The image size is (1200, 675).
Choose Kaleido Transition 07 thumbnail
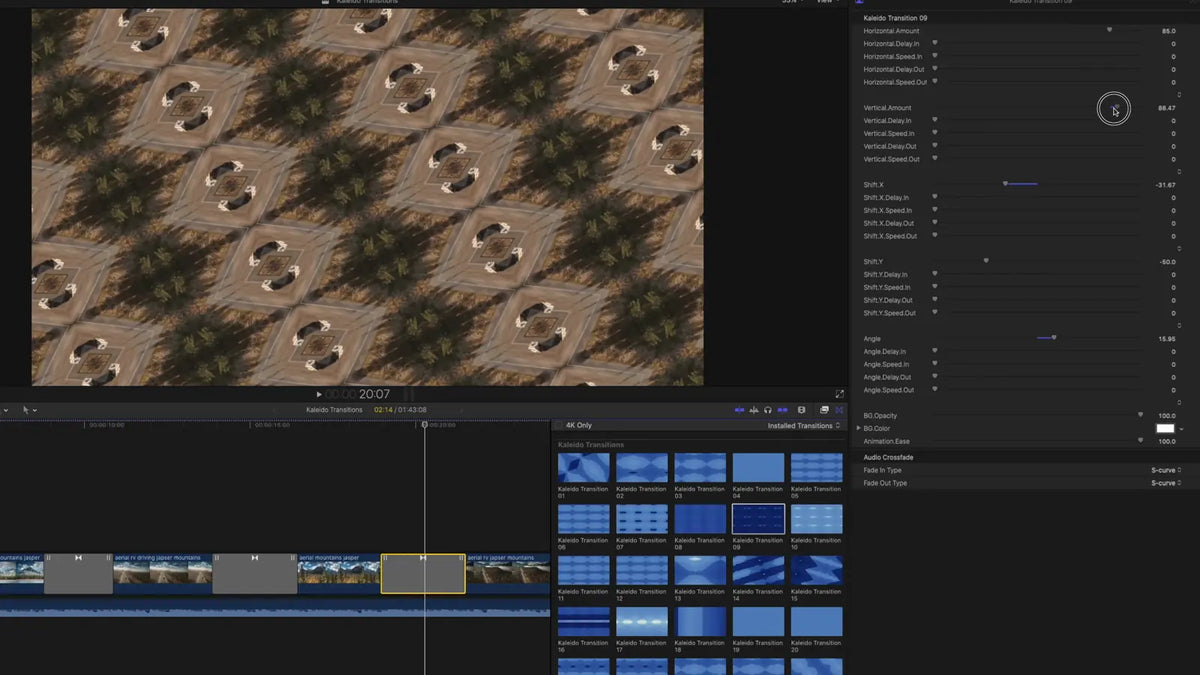tap(641, 519)
